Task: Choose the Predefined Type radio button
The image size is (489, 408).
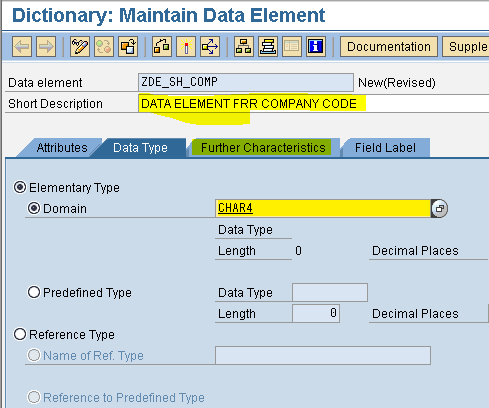Action: (34, 292)
